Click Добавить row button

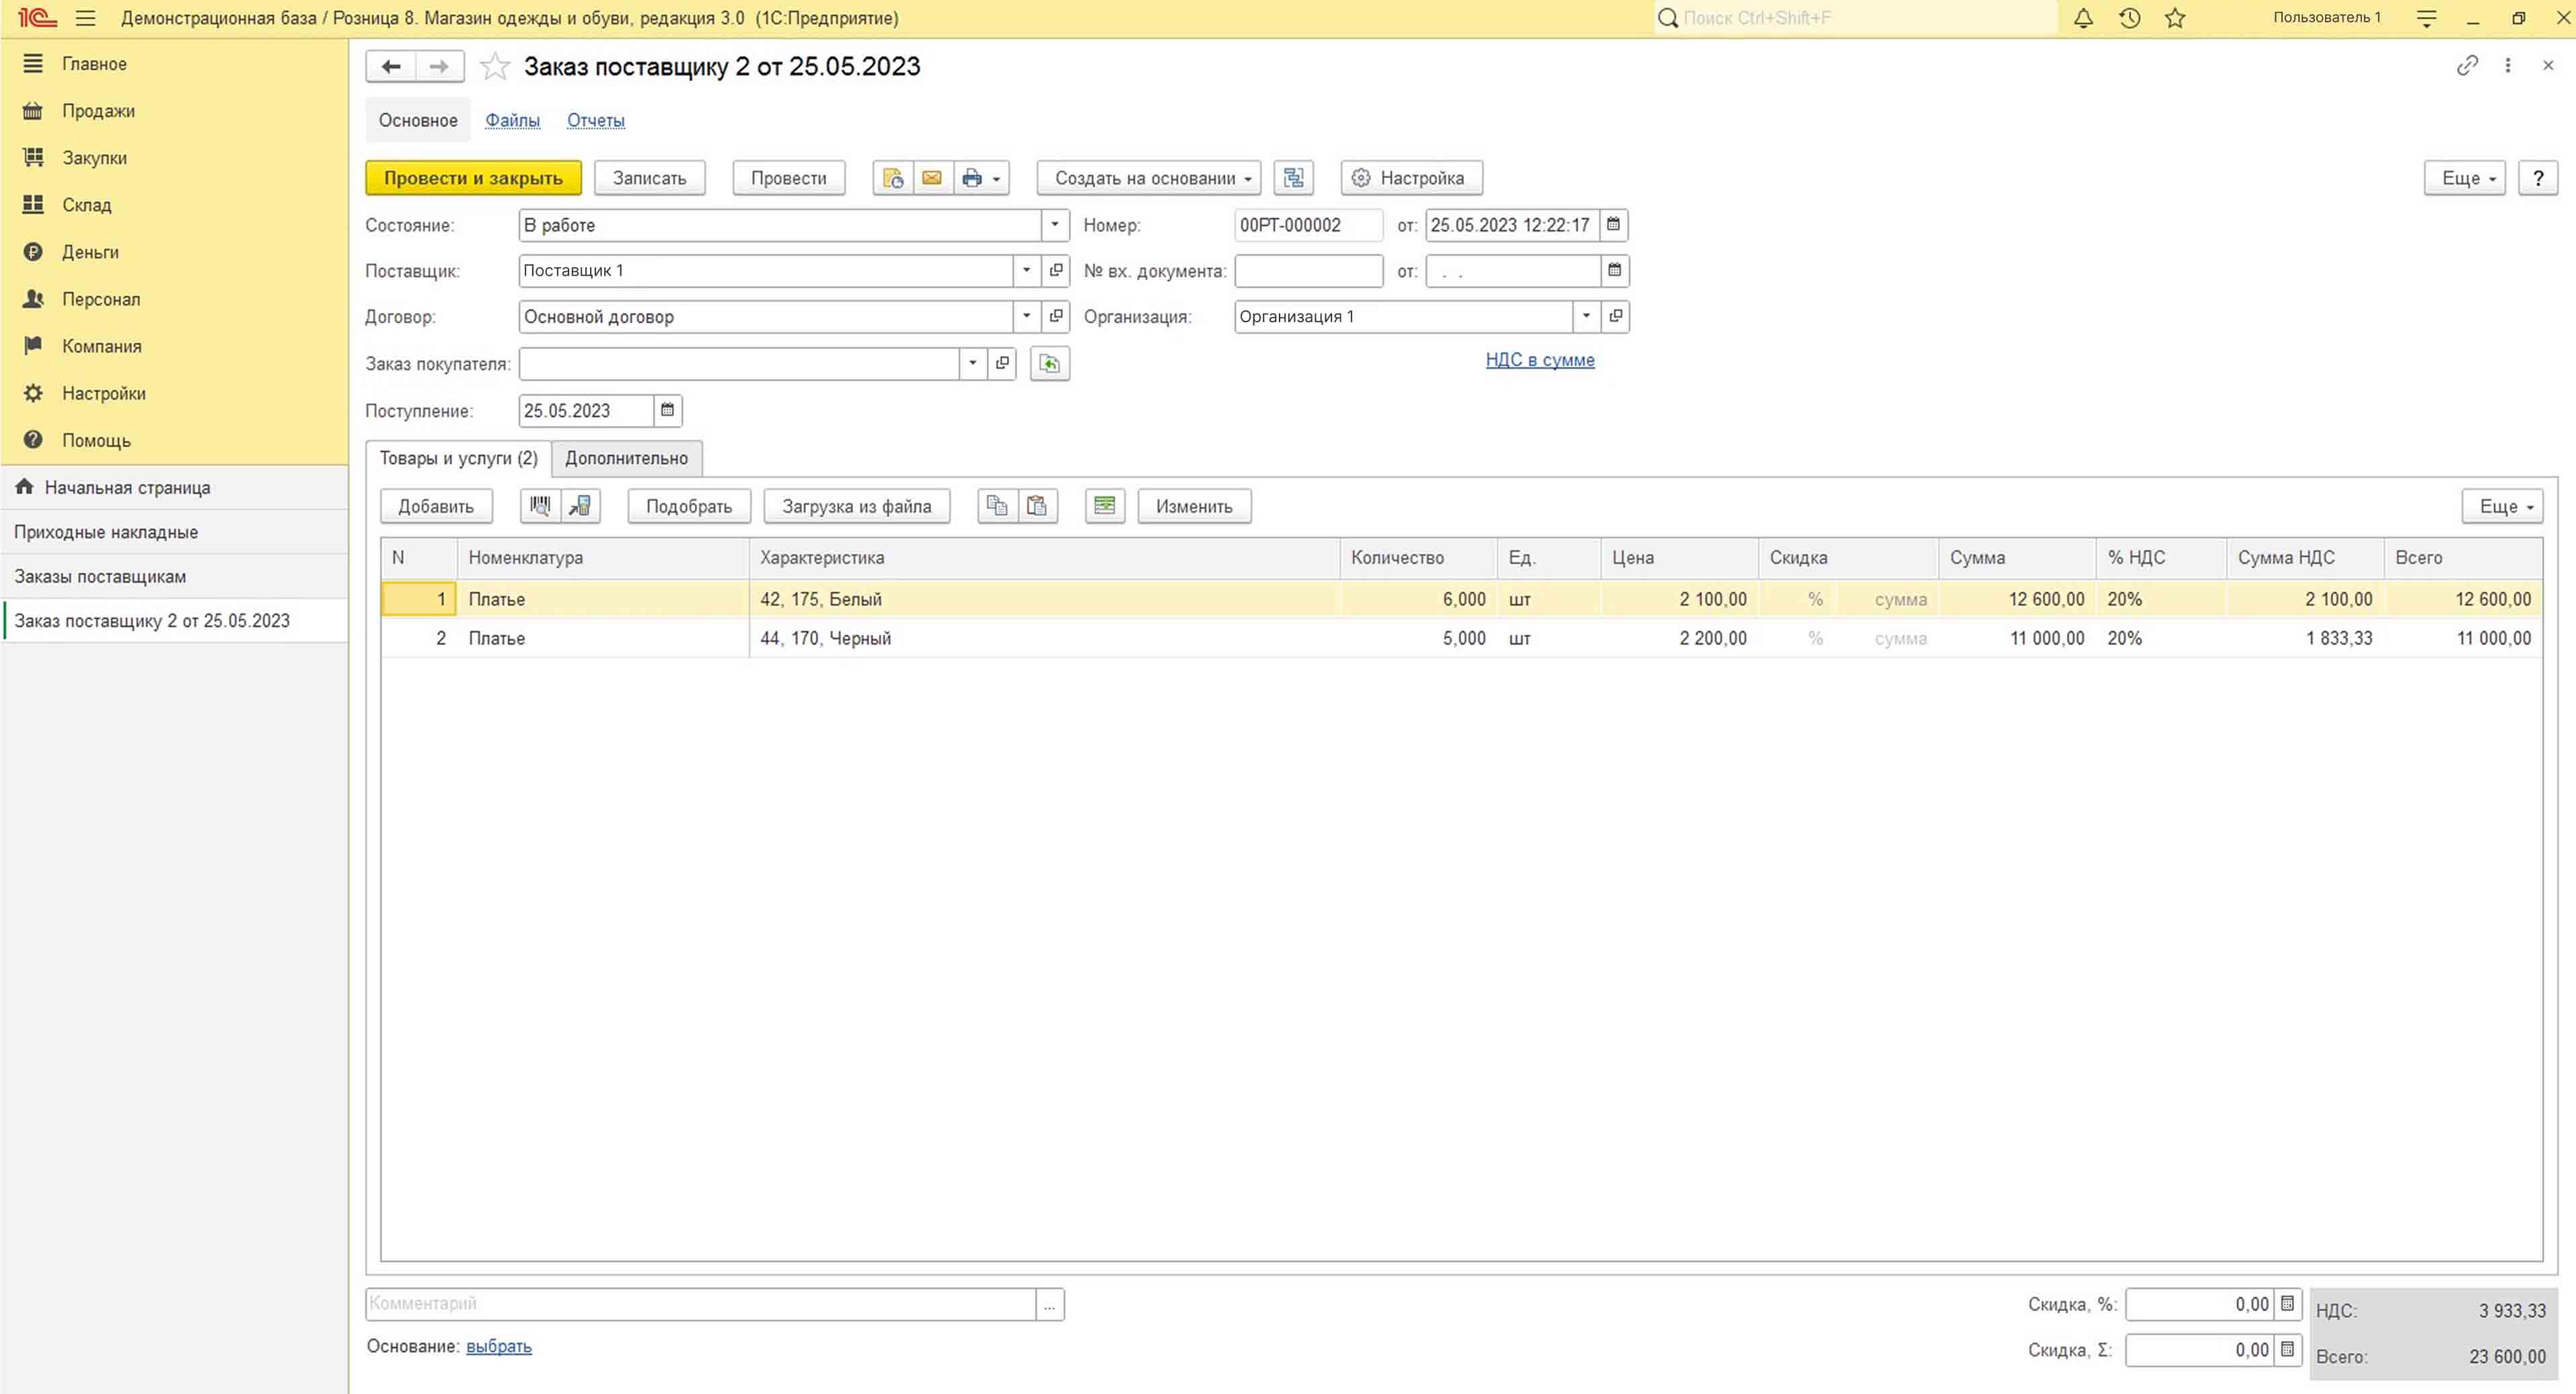pyautogui.click(x=436, y=506)
